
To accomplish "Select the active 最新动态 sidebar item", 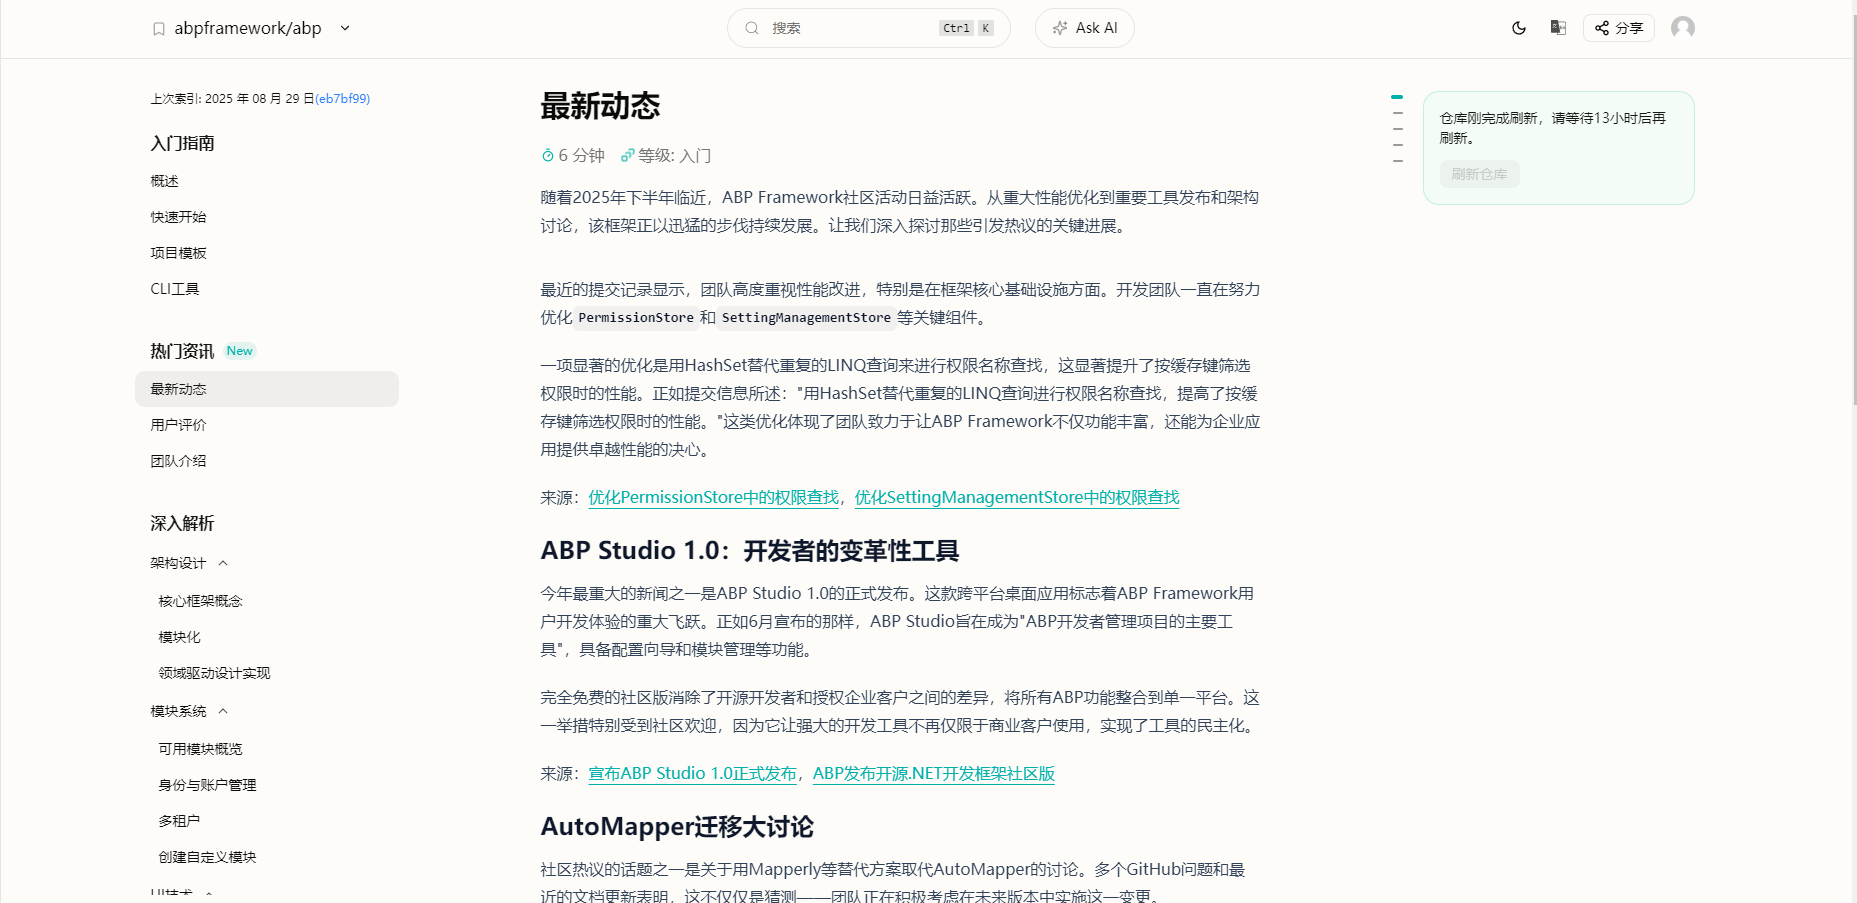I will [x=267, y=389].
